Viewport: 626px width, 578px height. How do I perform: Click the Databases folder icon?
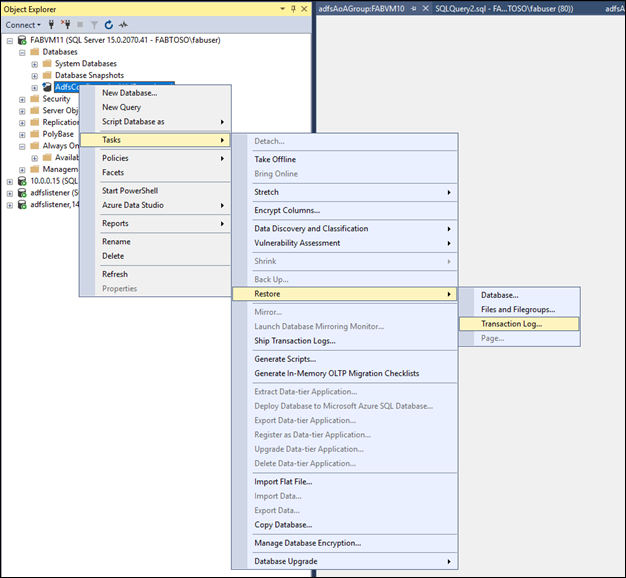(35, 52)
